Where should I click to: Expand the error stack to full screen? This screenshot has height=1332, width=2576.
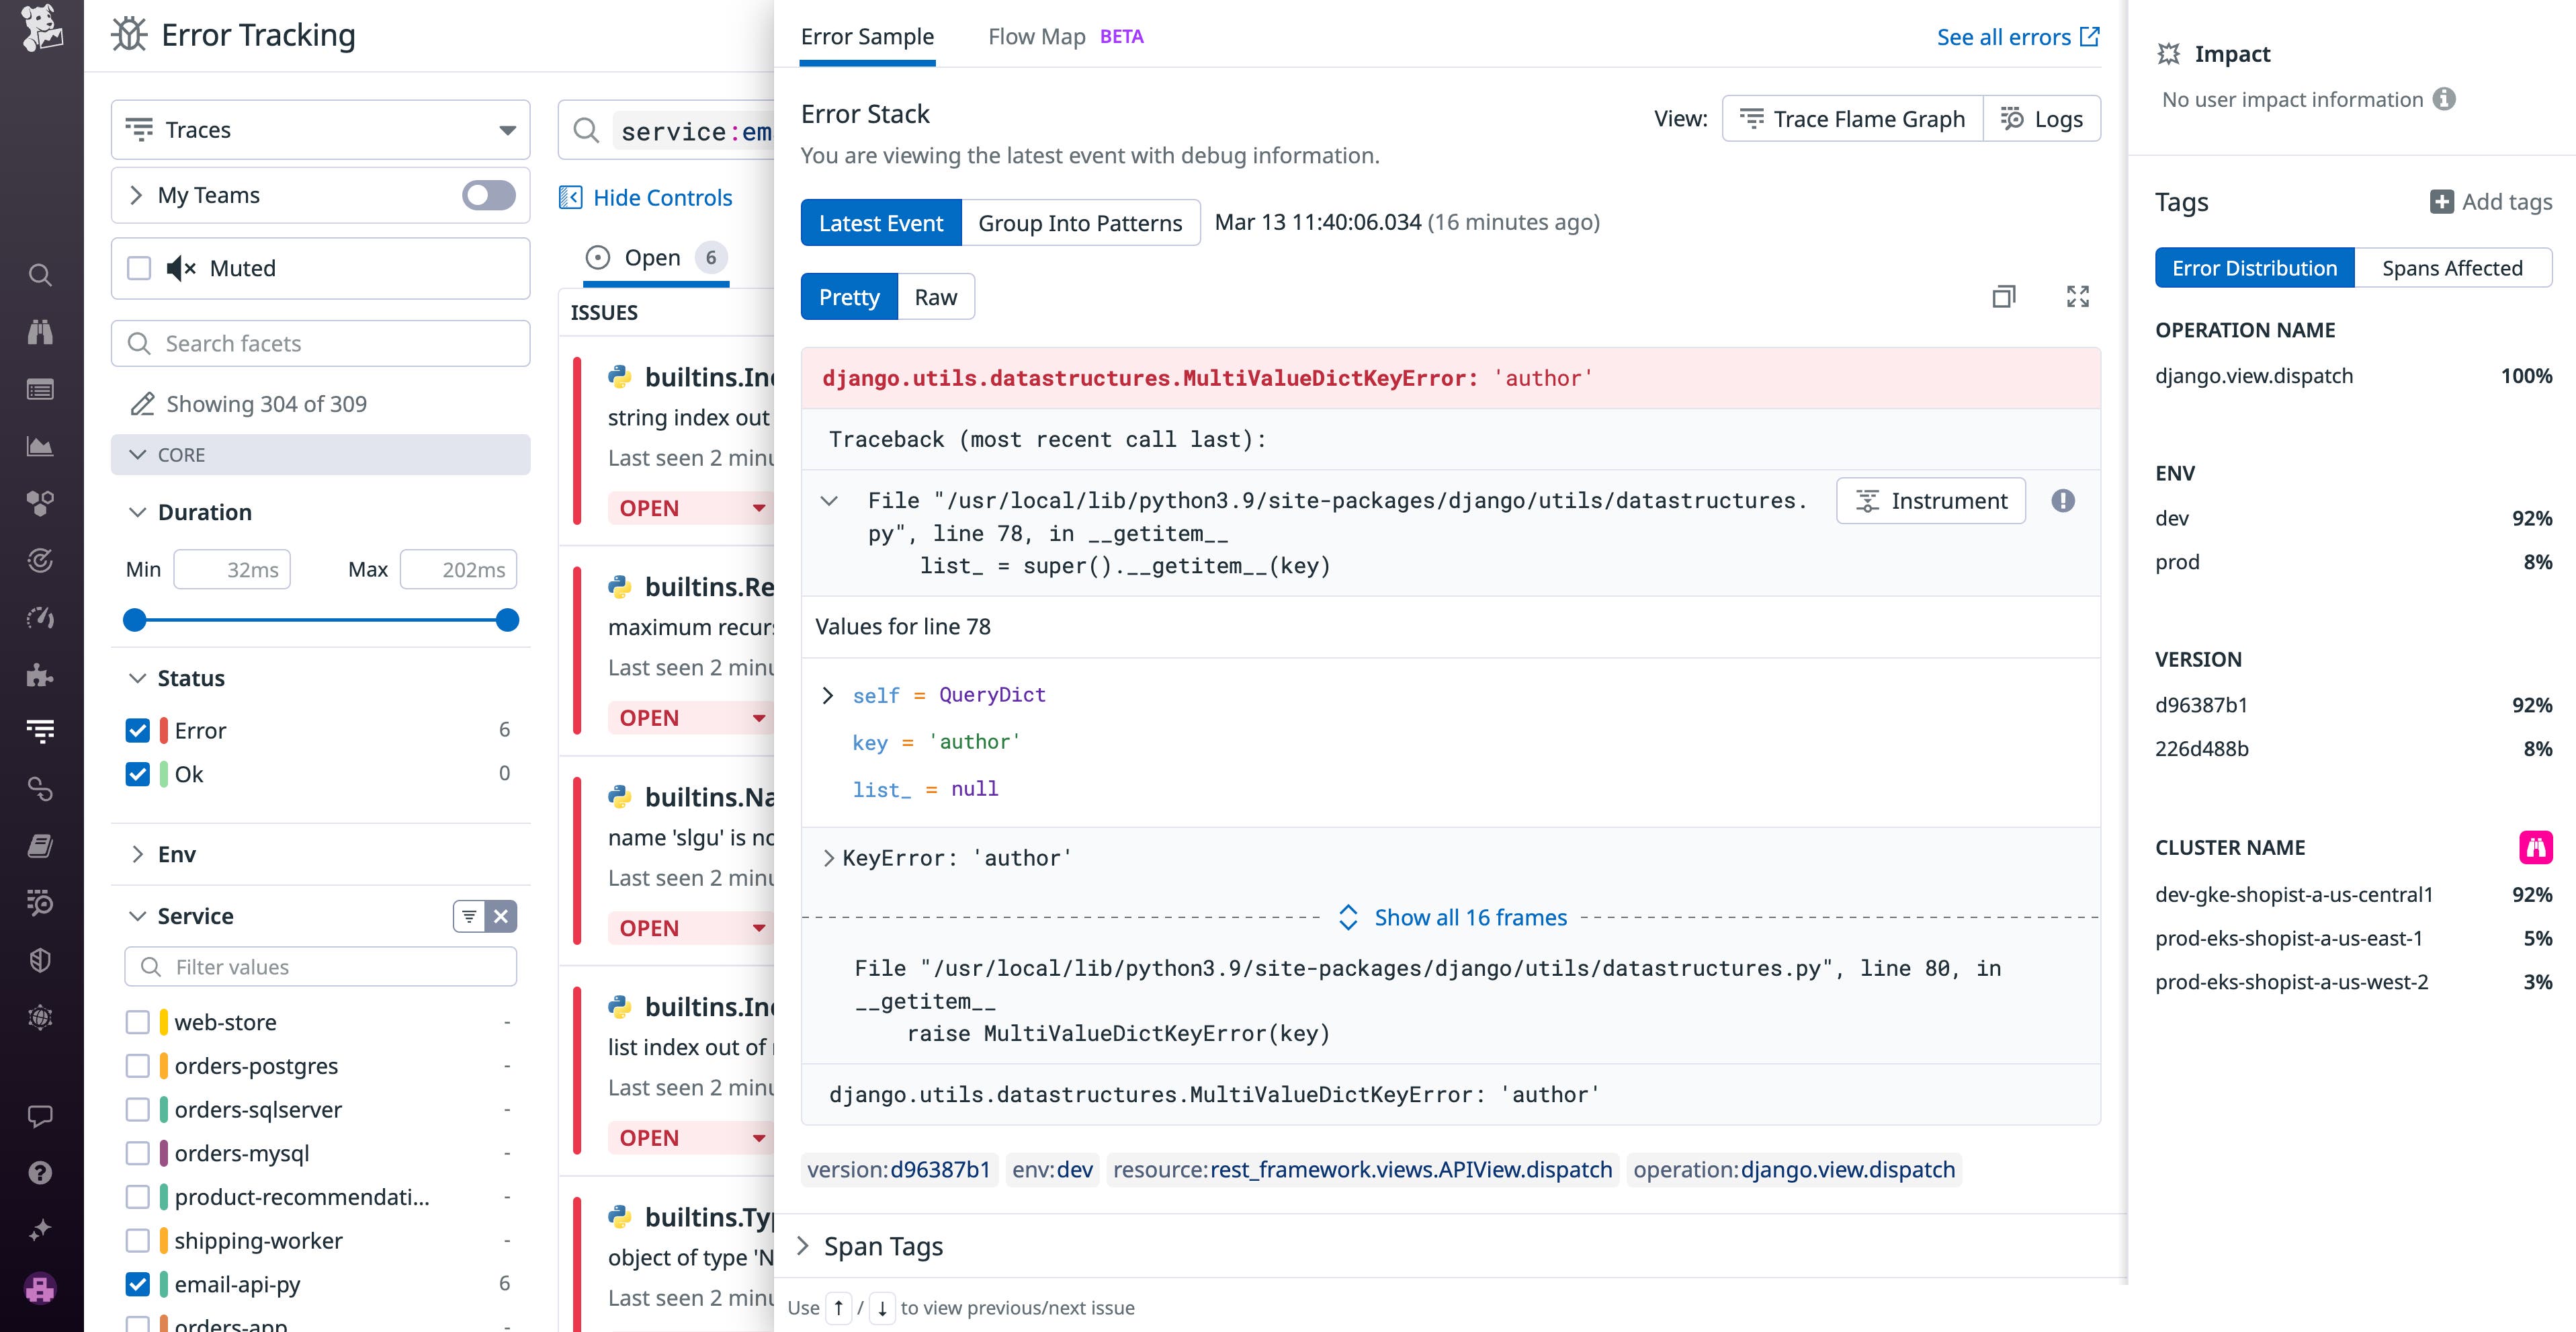coord(2077,296)
